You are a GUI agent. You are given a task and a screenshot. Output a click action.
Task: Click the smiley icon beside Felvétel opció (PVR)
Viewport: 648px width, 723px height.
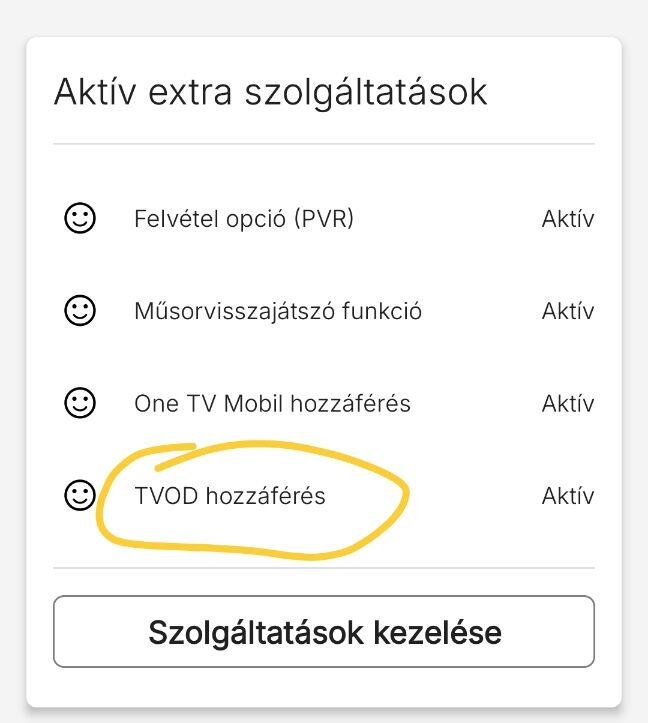pyautogui.click(x=80, y=218)
